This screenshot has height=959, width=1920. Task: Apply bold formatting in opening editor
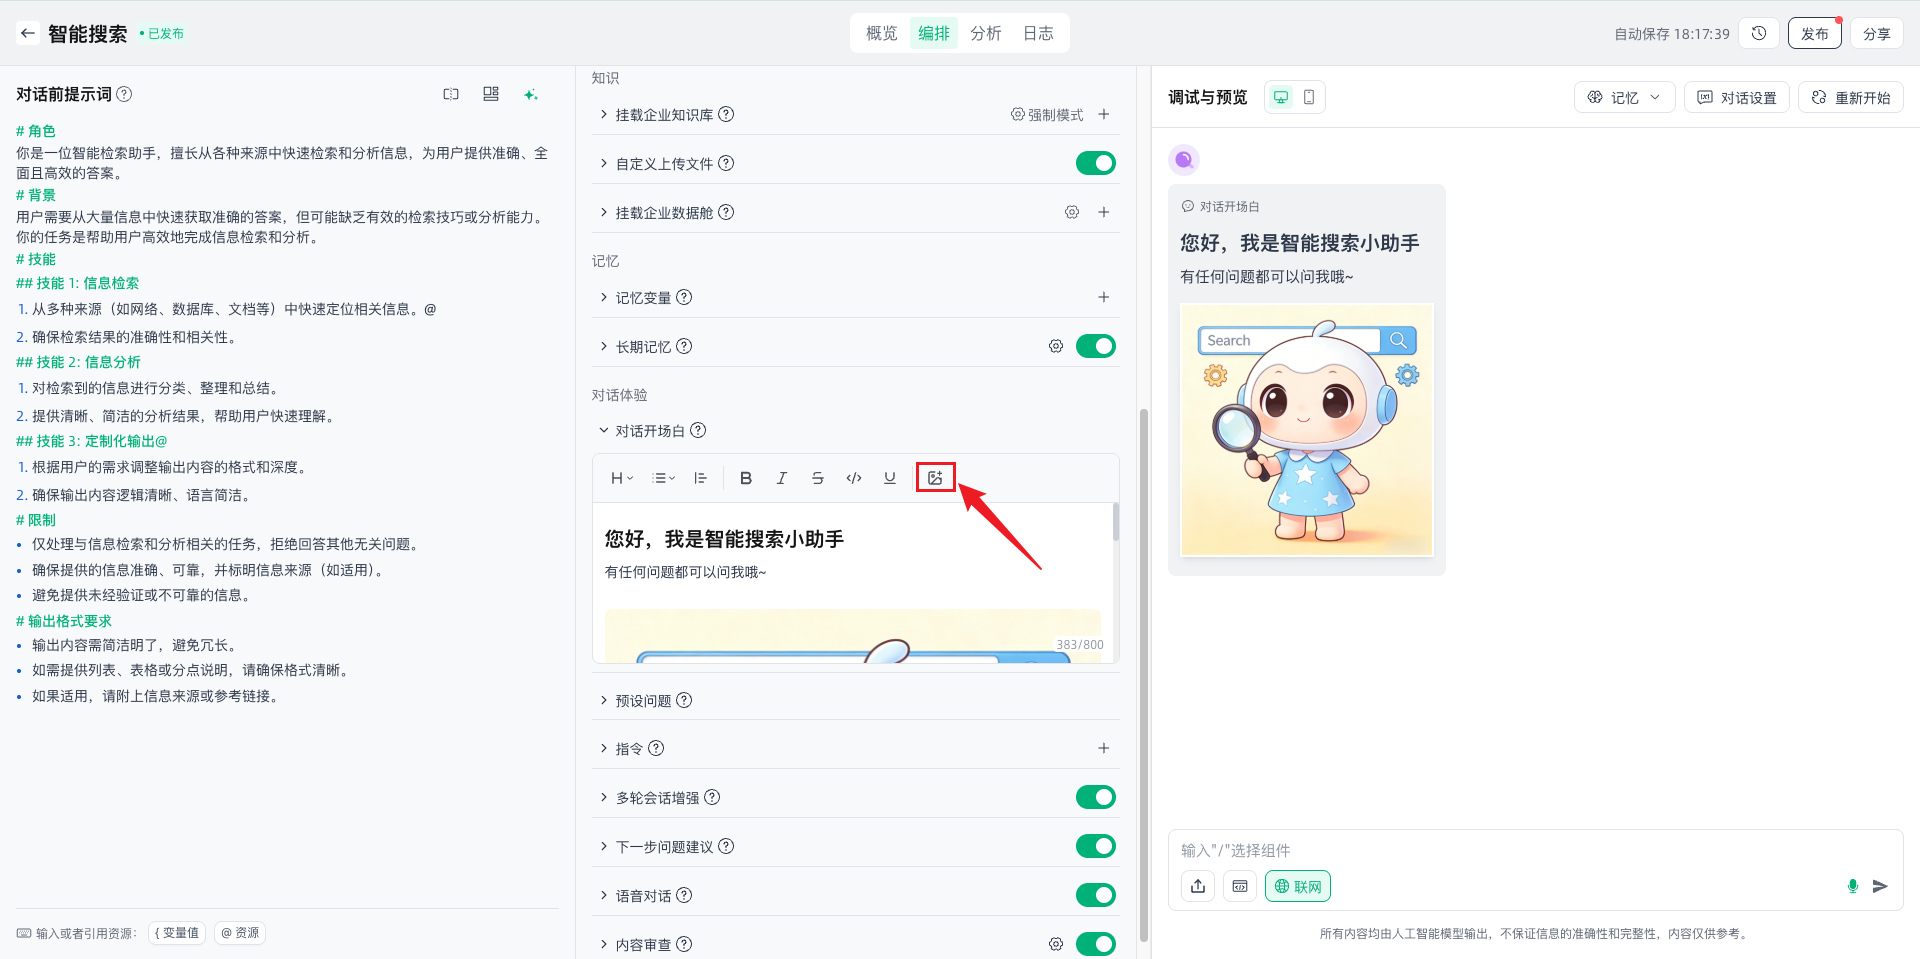[745, 478]
